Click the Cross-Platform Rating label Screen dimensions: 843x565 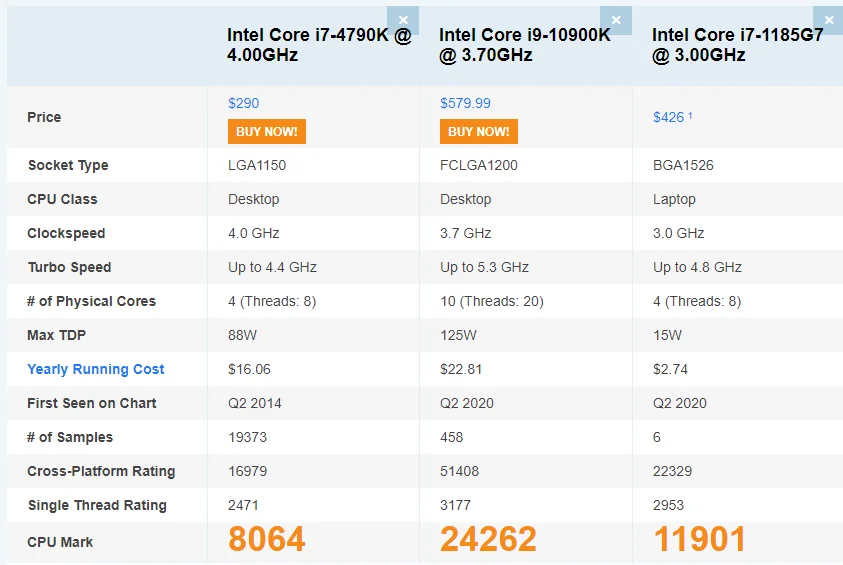point(101,471)
